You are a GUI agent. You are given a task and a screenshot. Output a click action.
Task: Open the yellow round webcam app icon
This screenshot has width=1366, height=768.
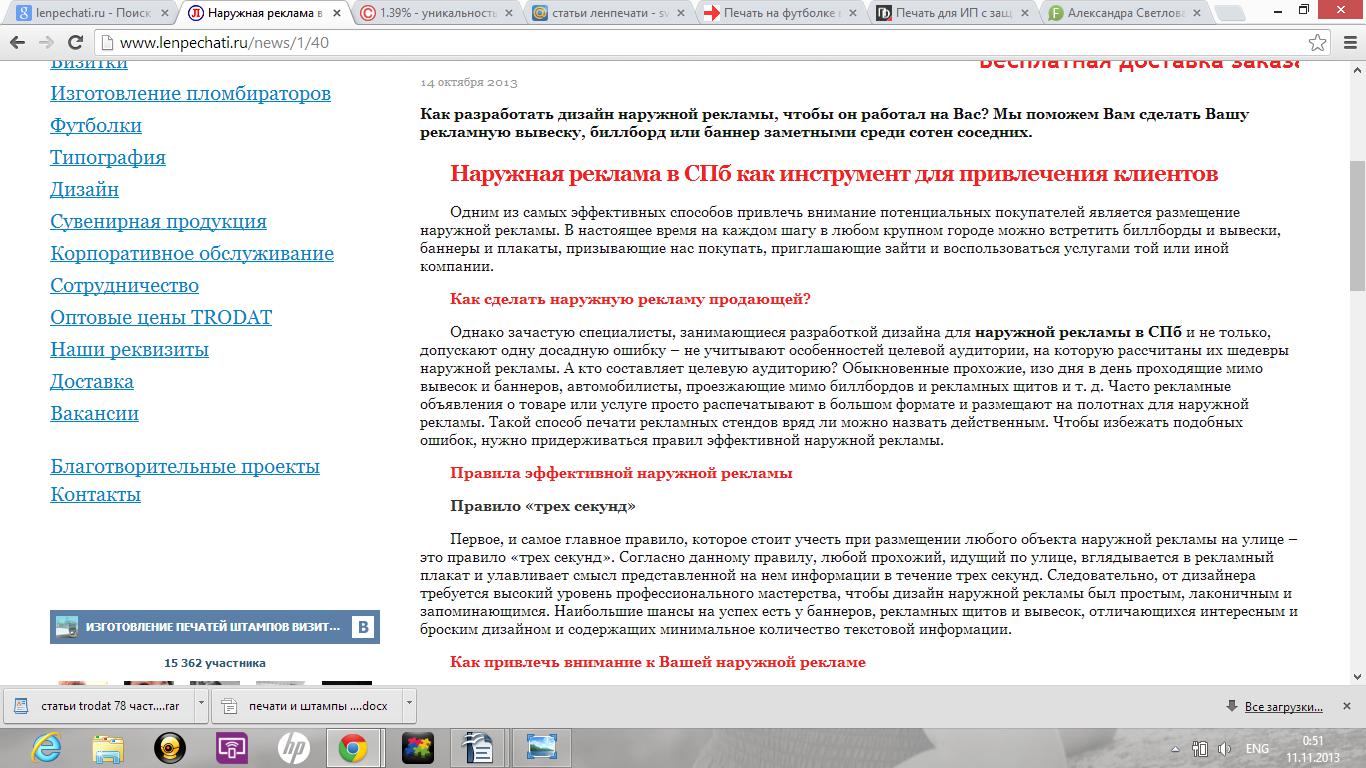pos(170,748)
